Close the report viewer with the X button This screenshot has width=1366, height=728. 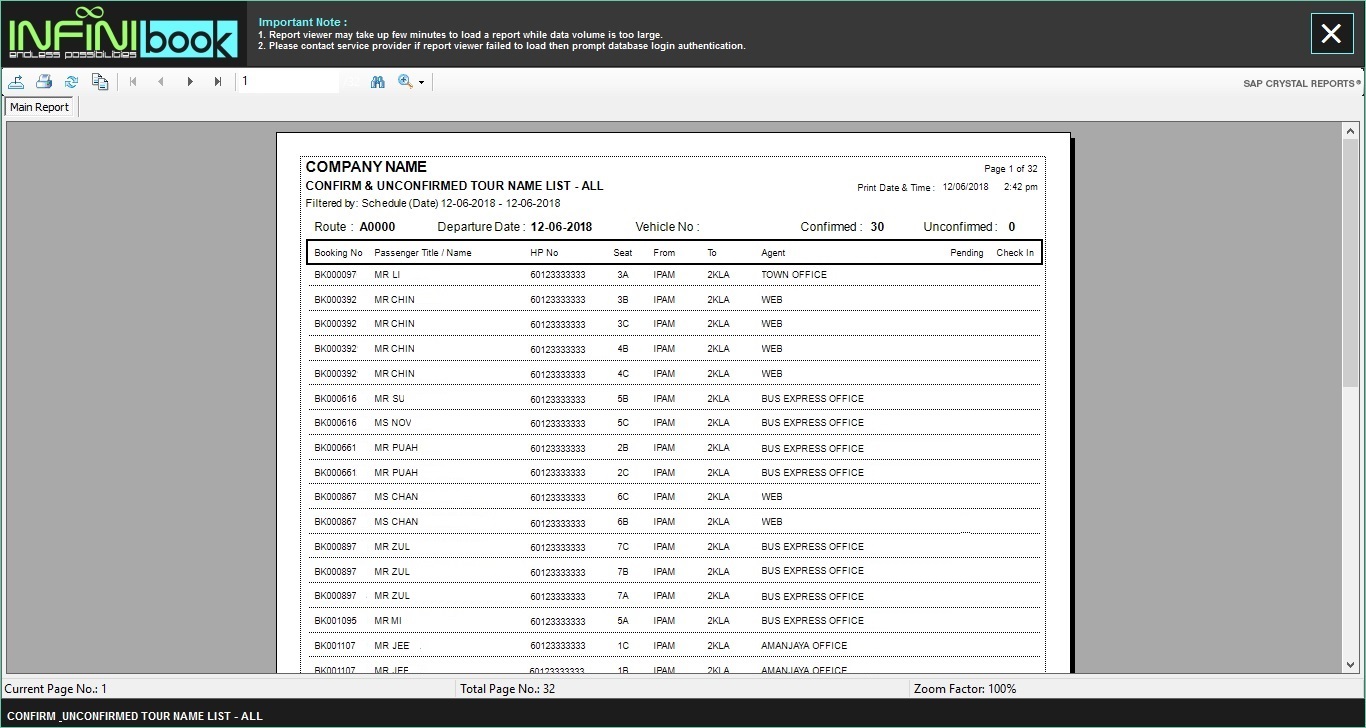coord(1331,34)
